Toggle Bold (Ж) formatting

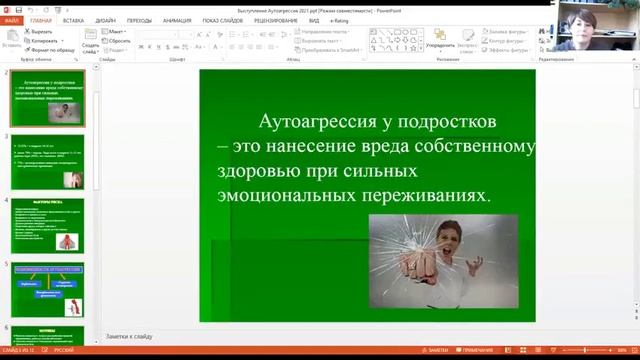(x=141, y=47)
